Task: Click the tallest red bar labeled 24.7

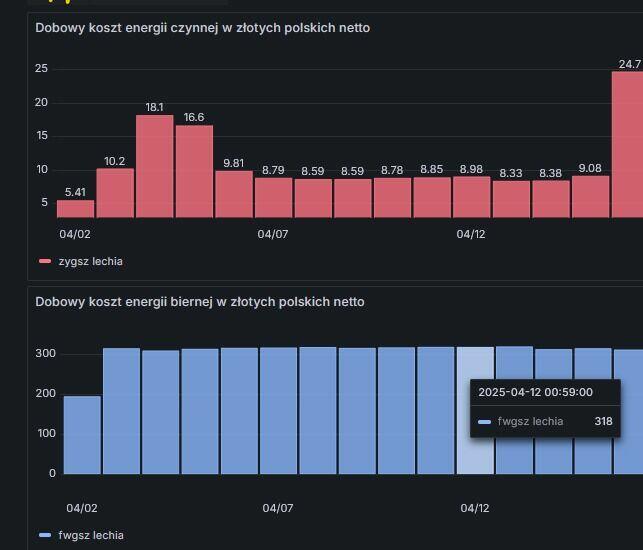Action: pos(628,144)
